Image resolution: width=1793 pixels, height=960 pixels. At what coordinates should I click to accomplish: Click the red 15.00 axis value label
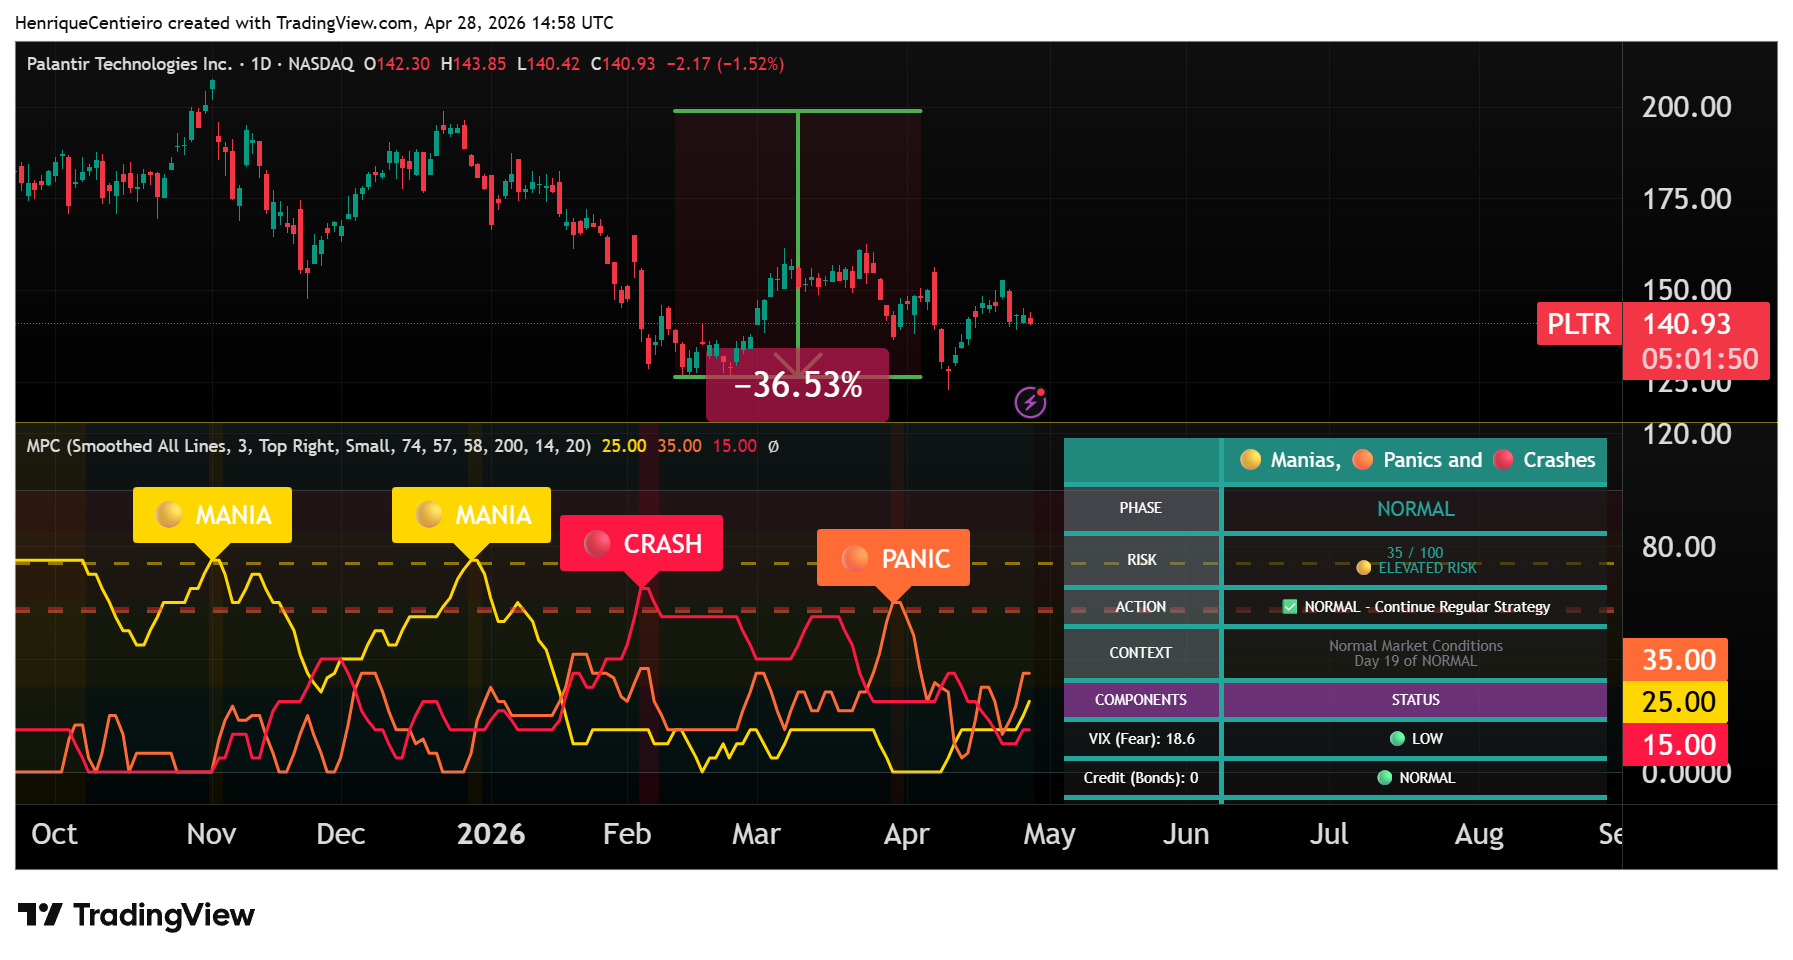pyautogui.click(x=1676, y=745)
